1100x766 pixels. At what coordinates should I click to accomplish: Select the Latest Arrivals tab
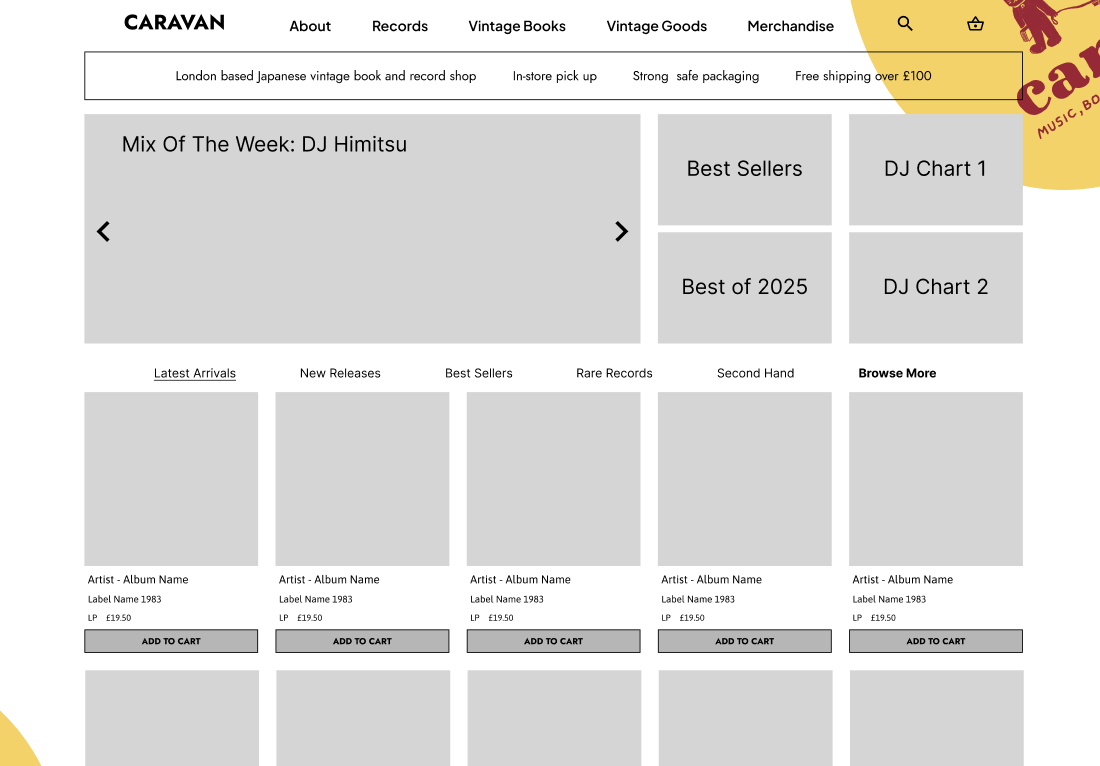click(195, 373)
